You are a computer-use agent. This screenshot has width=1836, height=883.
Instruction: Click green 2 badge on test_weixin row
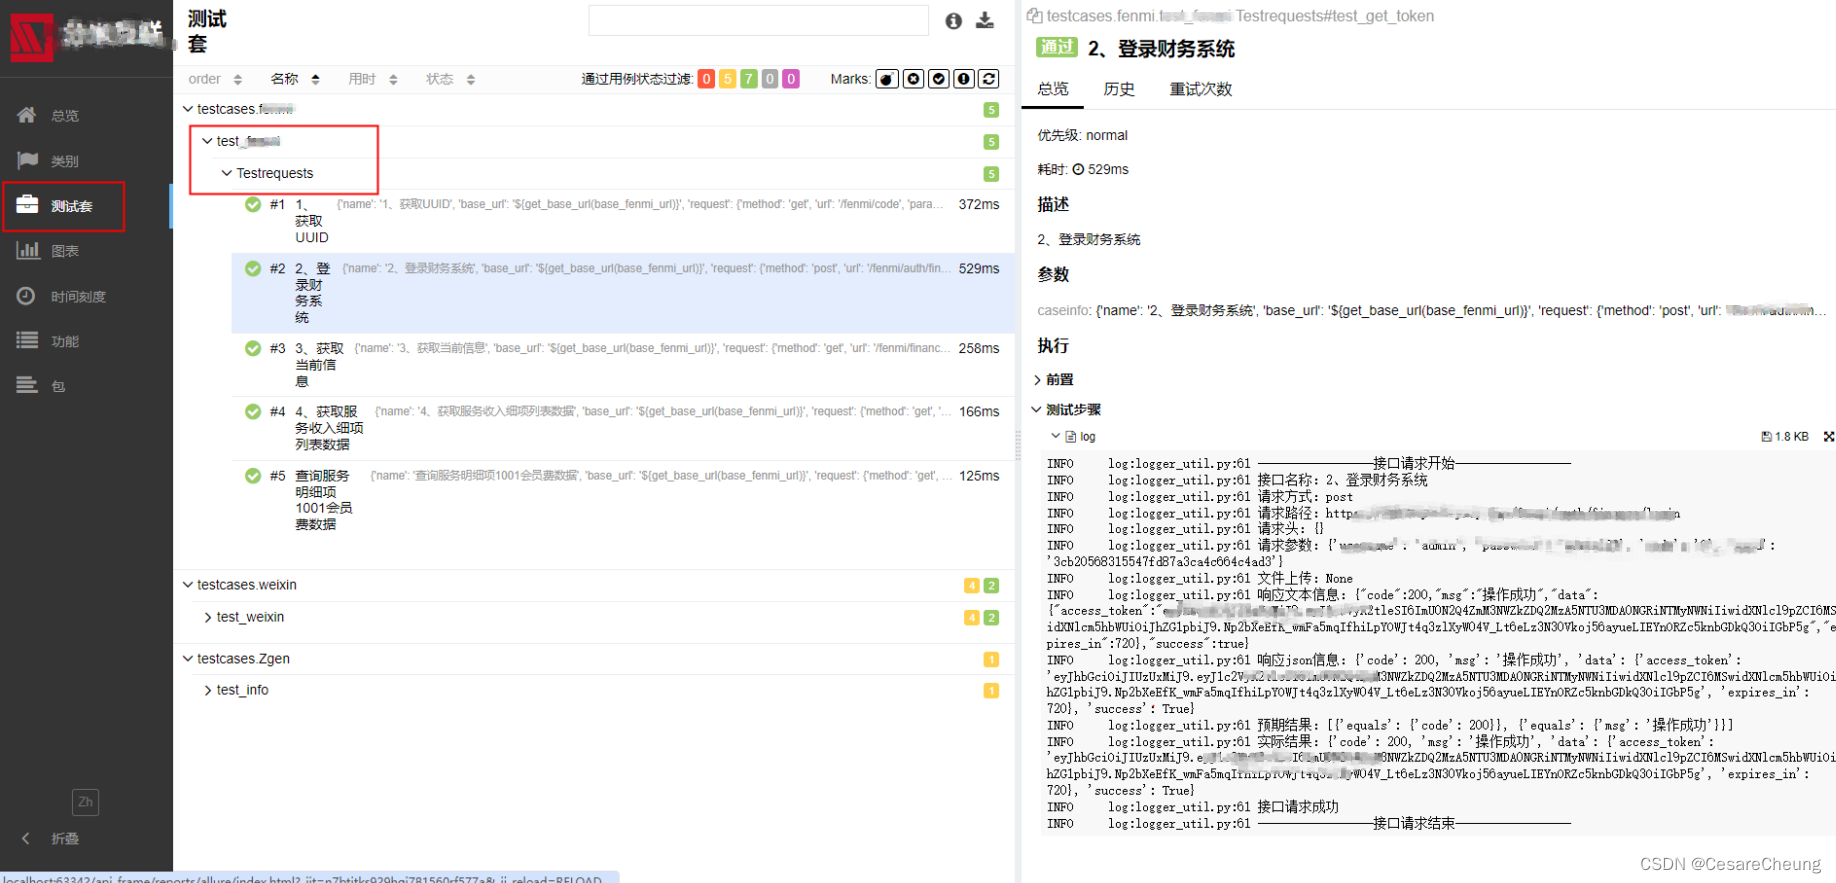(991, 618)
